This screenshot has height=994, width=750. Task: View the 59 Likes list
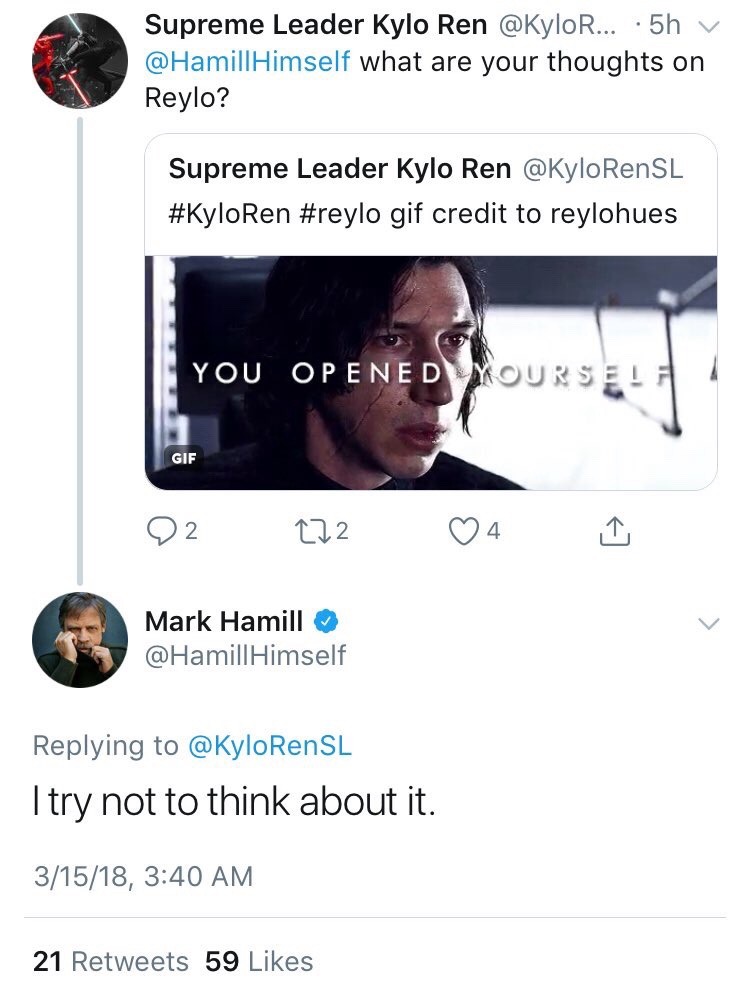coord(259,961)
